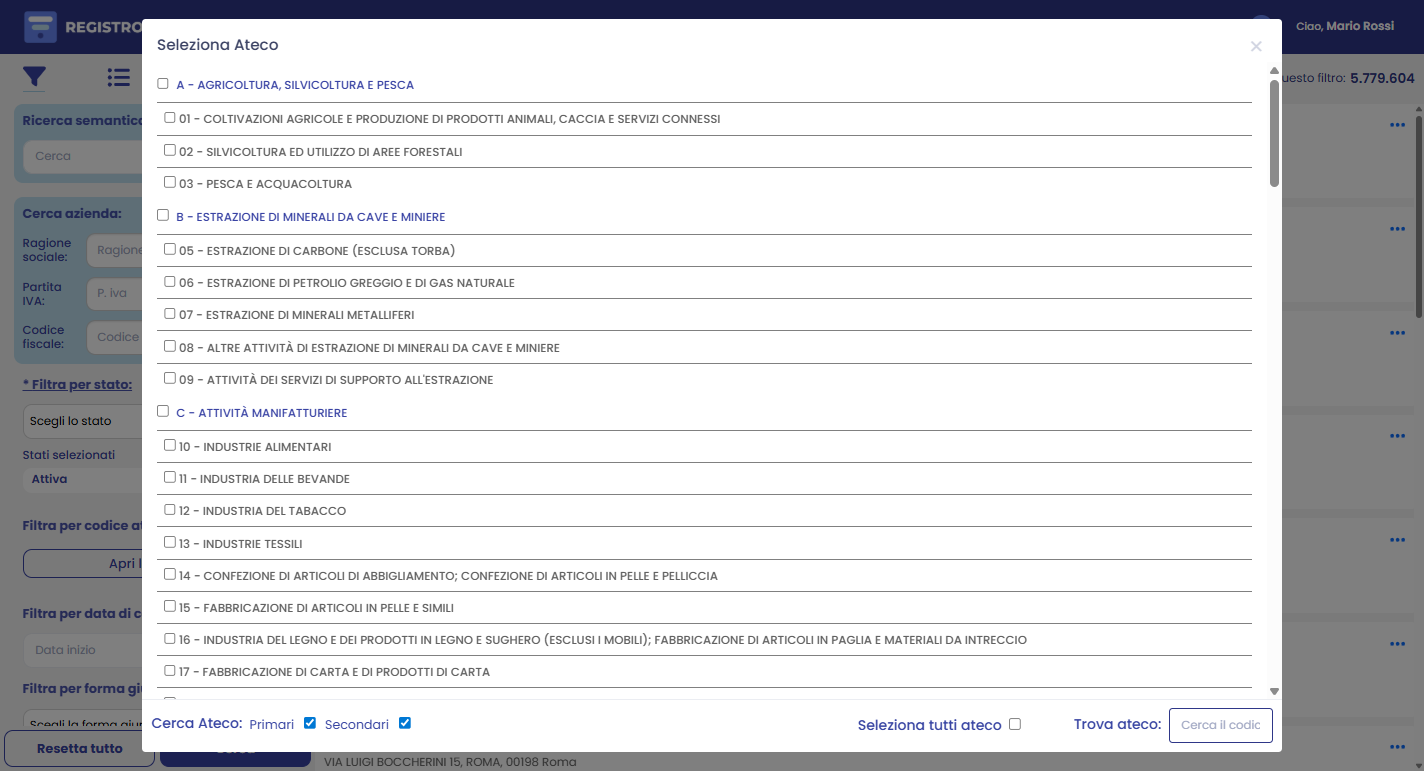Image resolution: width=1424 pixels, height=771 pixels.
Task: Open first result's three-dot menu
Action: point(1398,125)
